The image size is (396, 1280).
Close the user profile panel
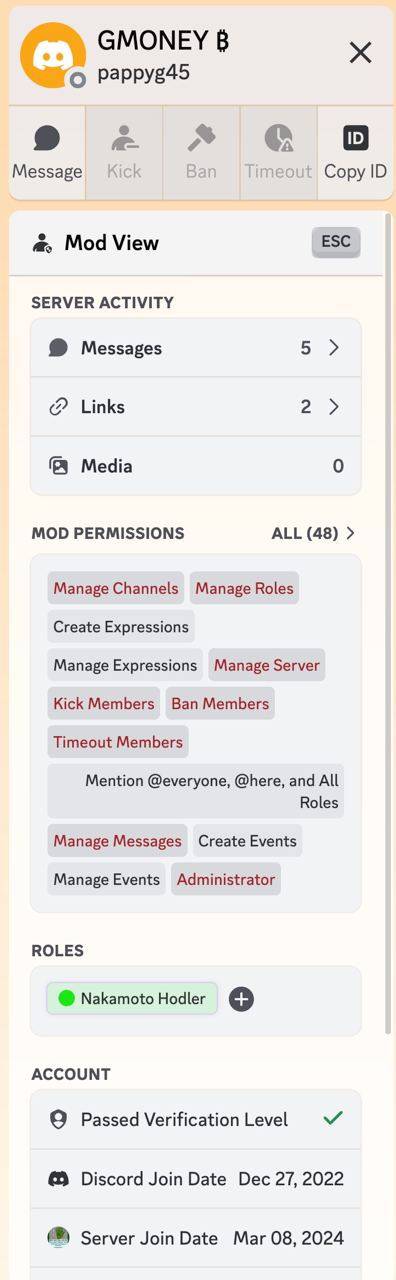tap(360, 53)
